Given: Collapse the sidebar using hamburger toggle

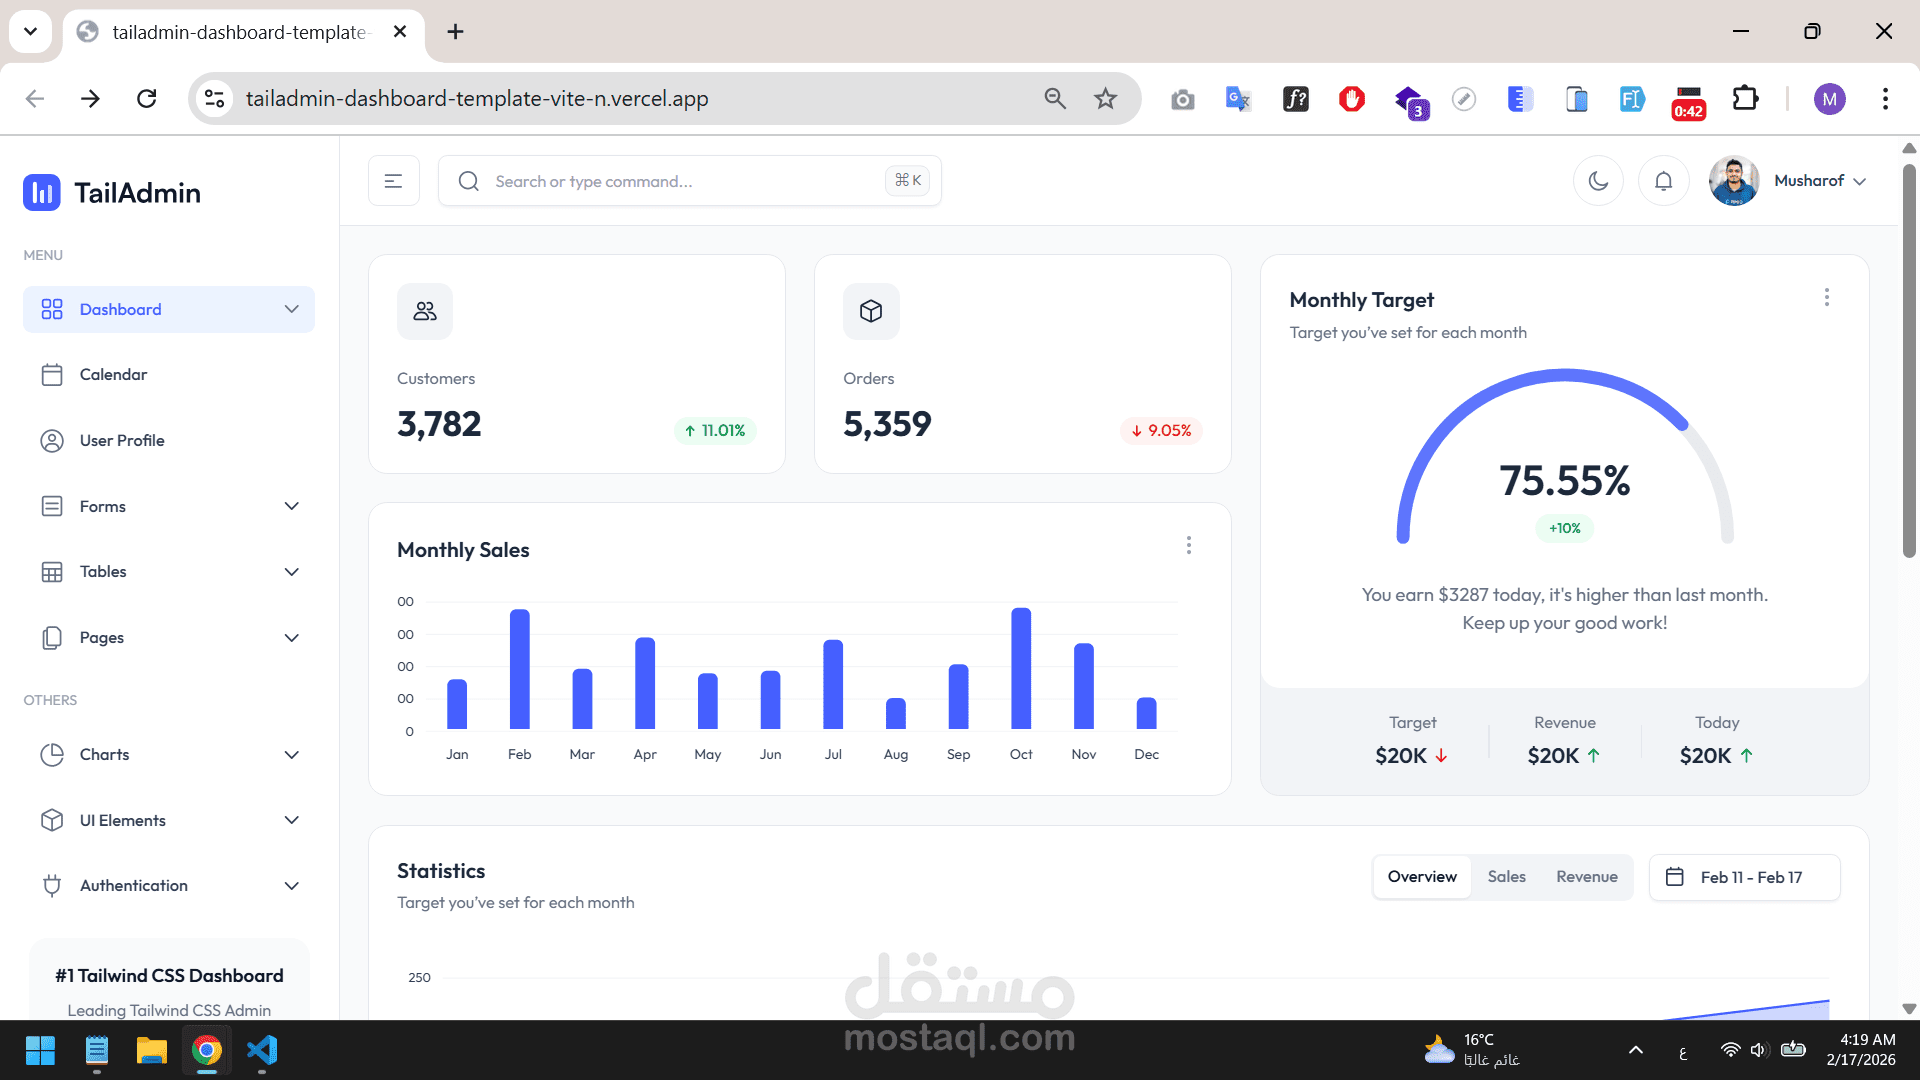Looking at the screenshot, I should [x=393, y=180].
